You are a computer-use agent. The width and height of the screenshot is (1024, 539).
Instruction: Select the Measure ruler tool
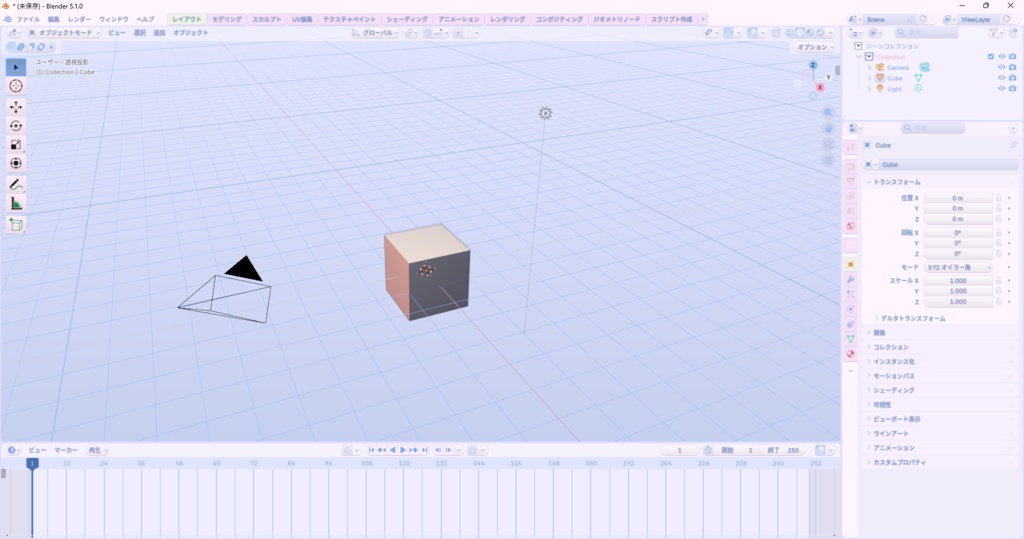click(16, 204)
